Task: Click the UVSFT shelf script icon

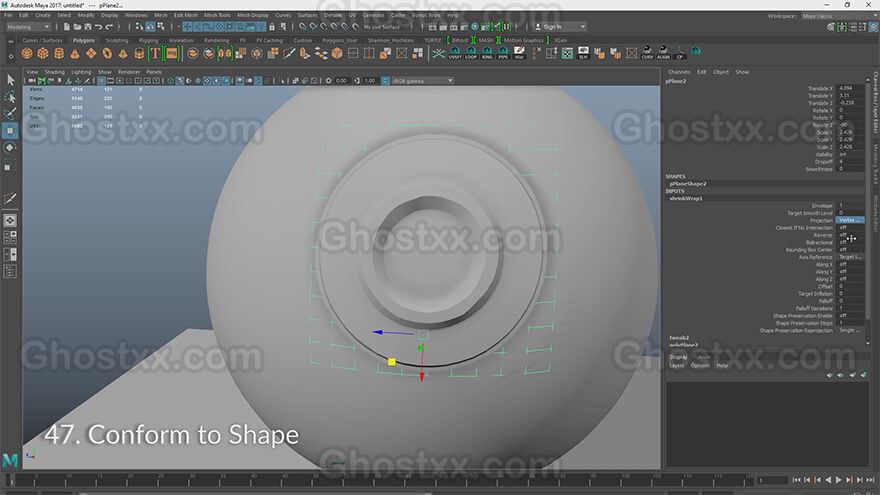Action: tap(455, 53)
